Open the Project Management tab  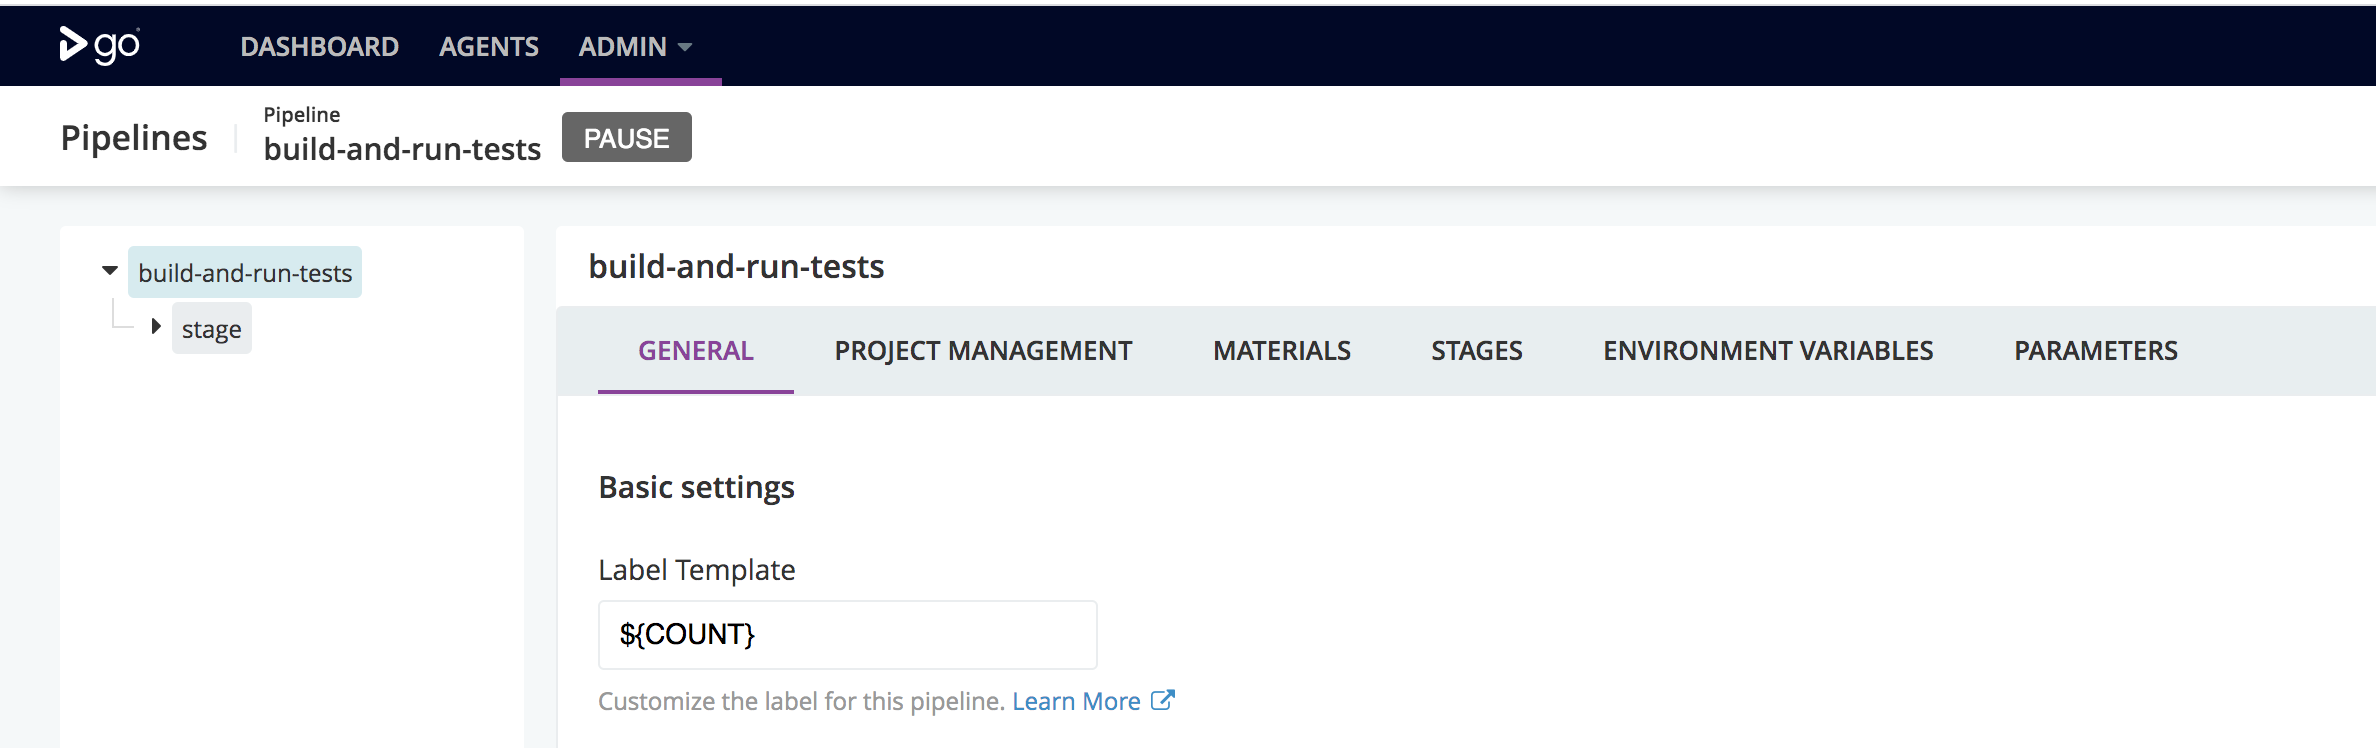(983, 351)
